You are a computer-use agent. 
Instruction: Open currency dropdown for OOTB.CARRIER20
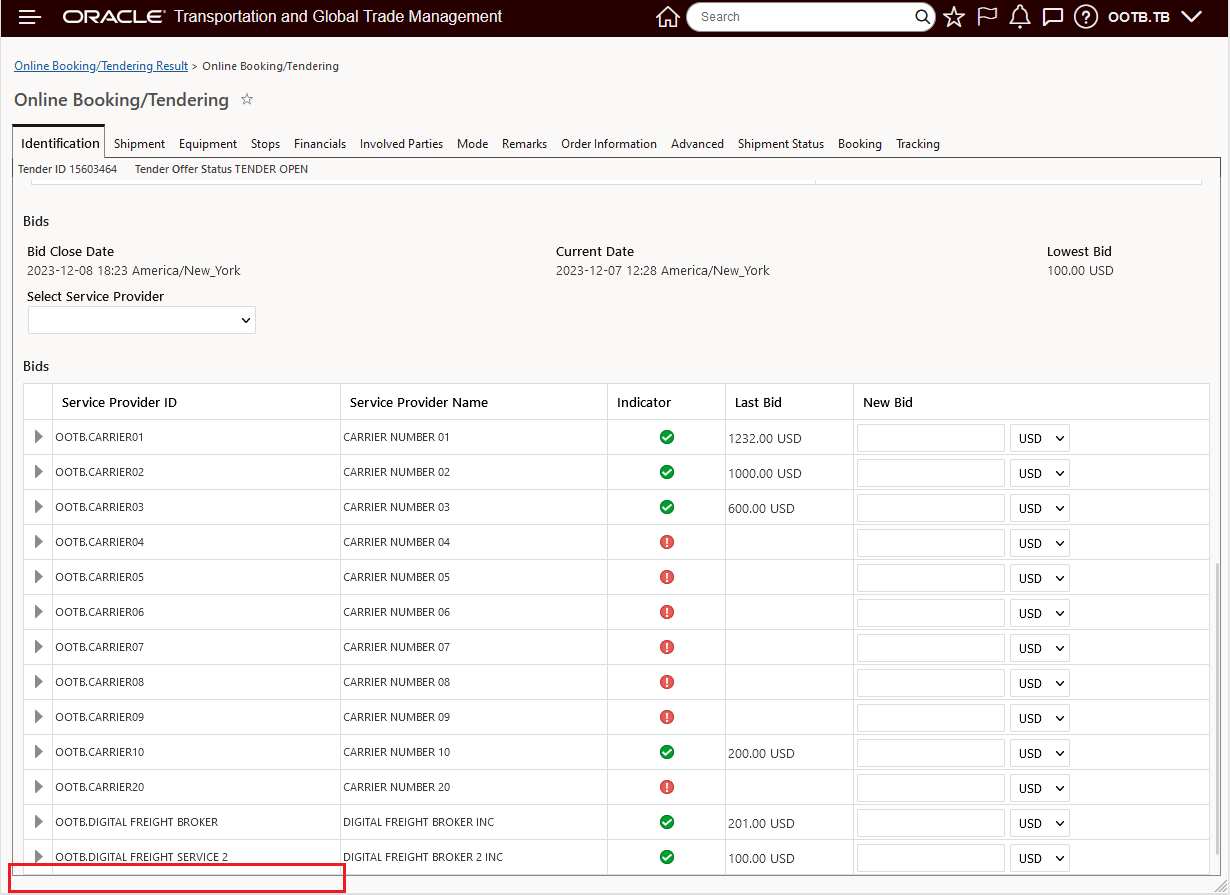click(x=1040, y=788)
